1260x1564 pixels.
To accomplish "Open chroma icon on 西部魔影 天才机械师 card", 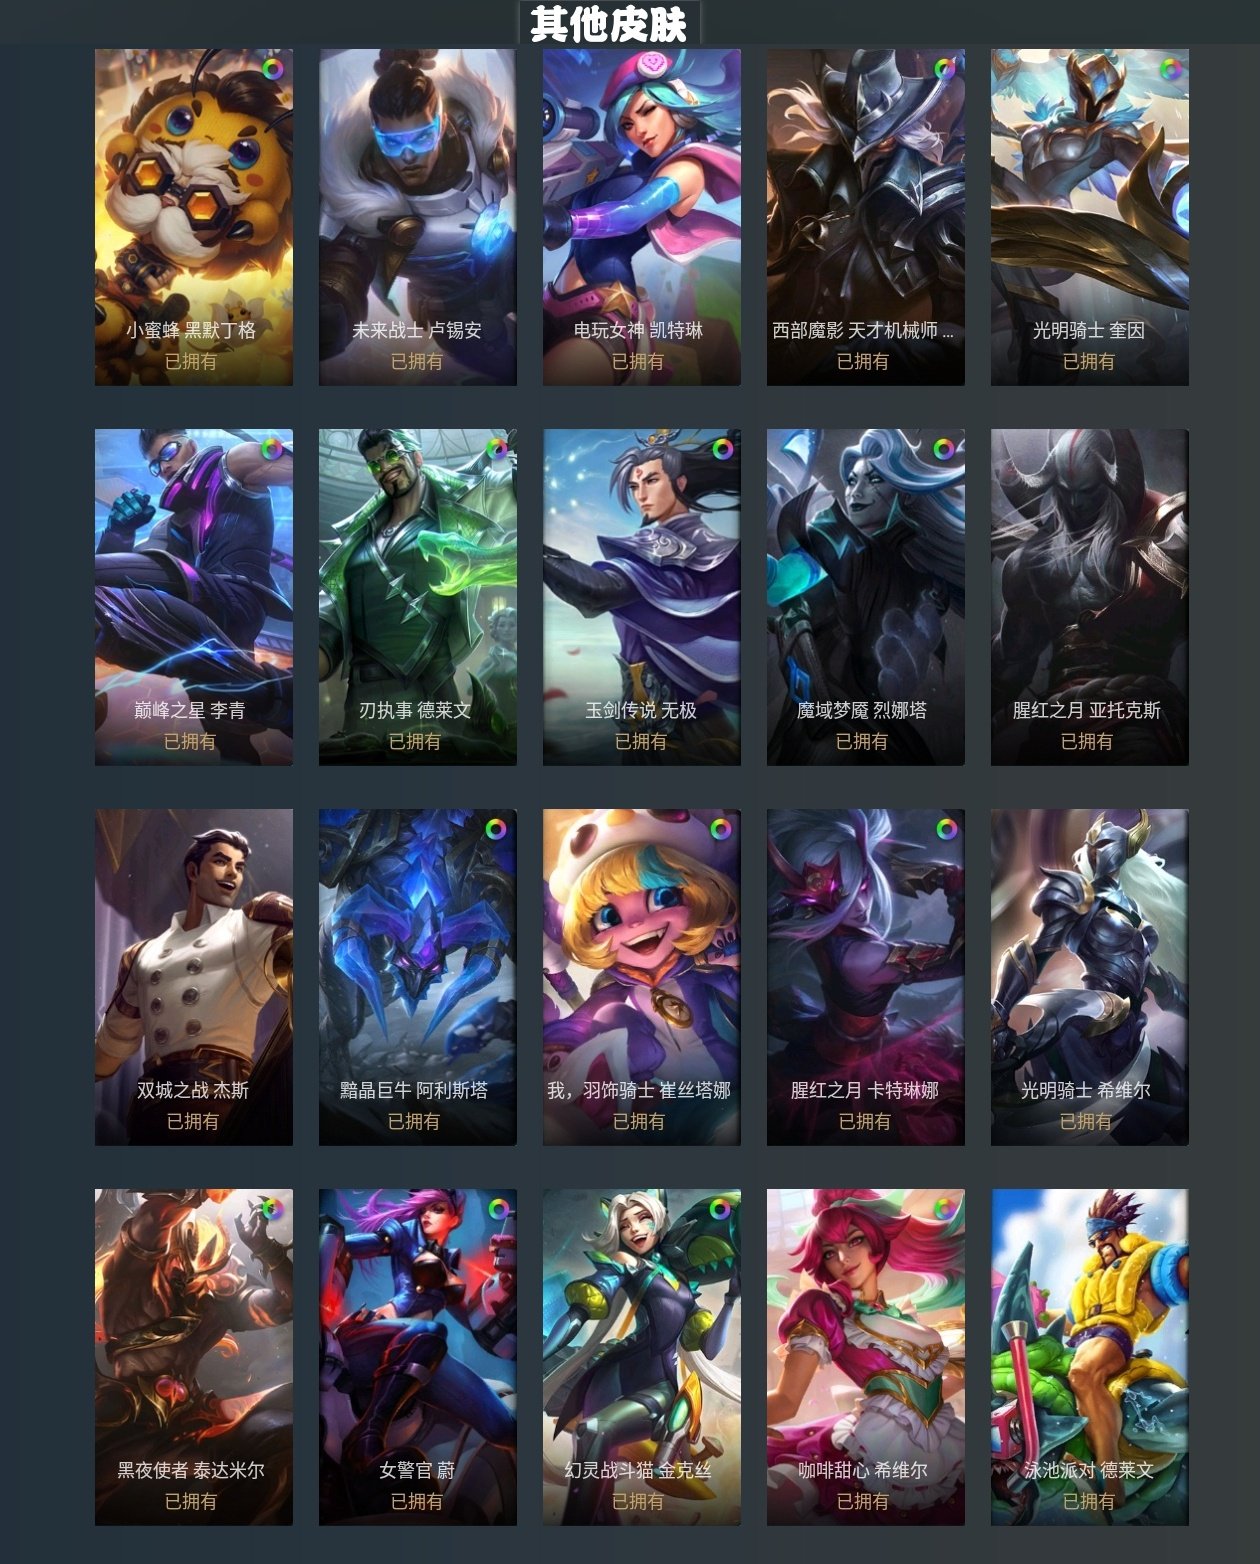I will point(944,69).
